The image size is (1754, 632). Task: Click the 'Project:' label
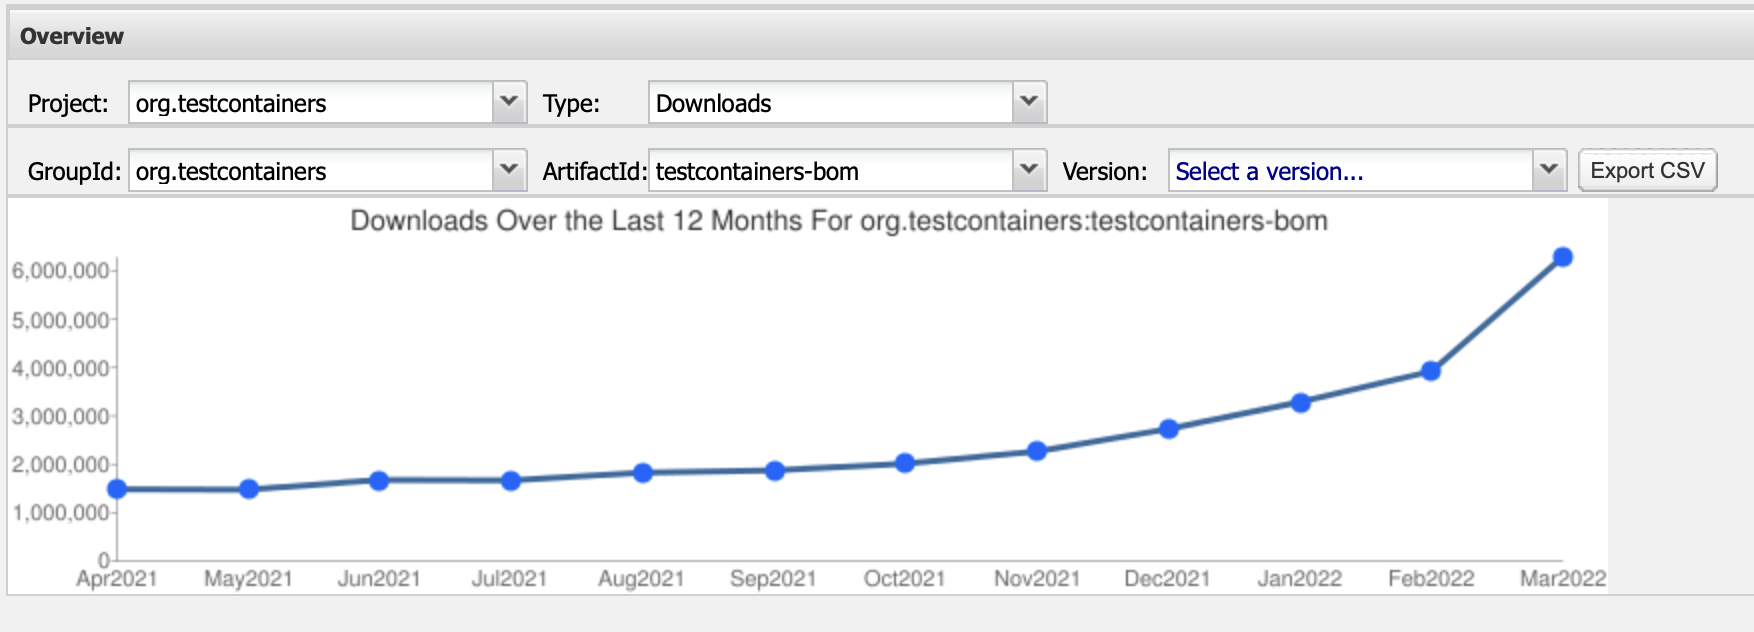68,104
